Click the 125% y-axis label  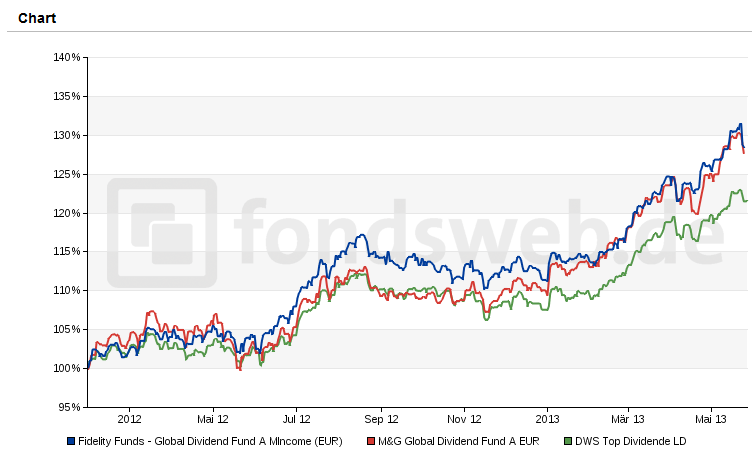tap(67, 174)
